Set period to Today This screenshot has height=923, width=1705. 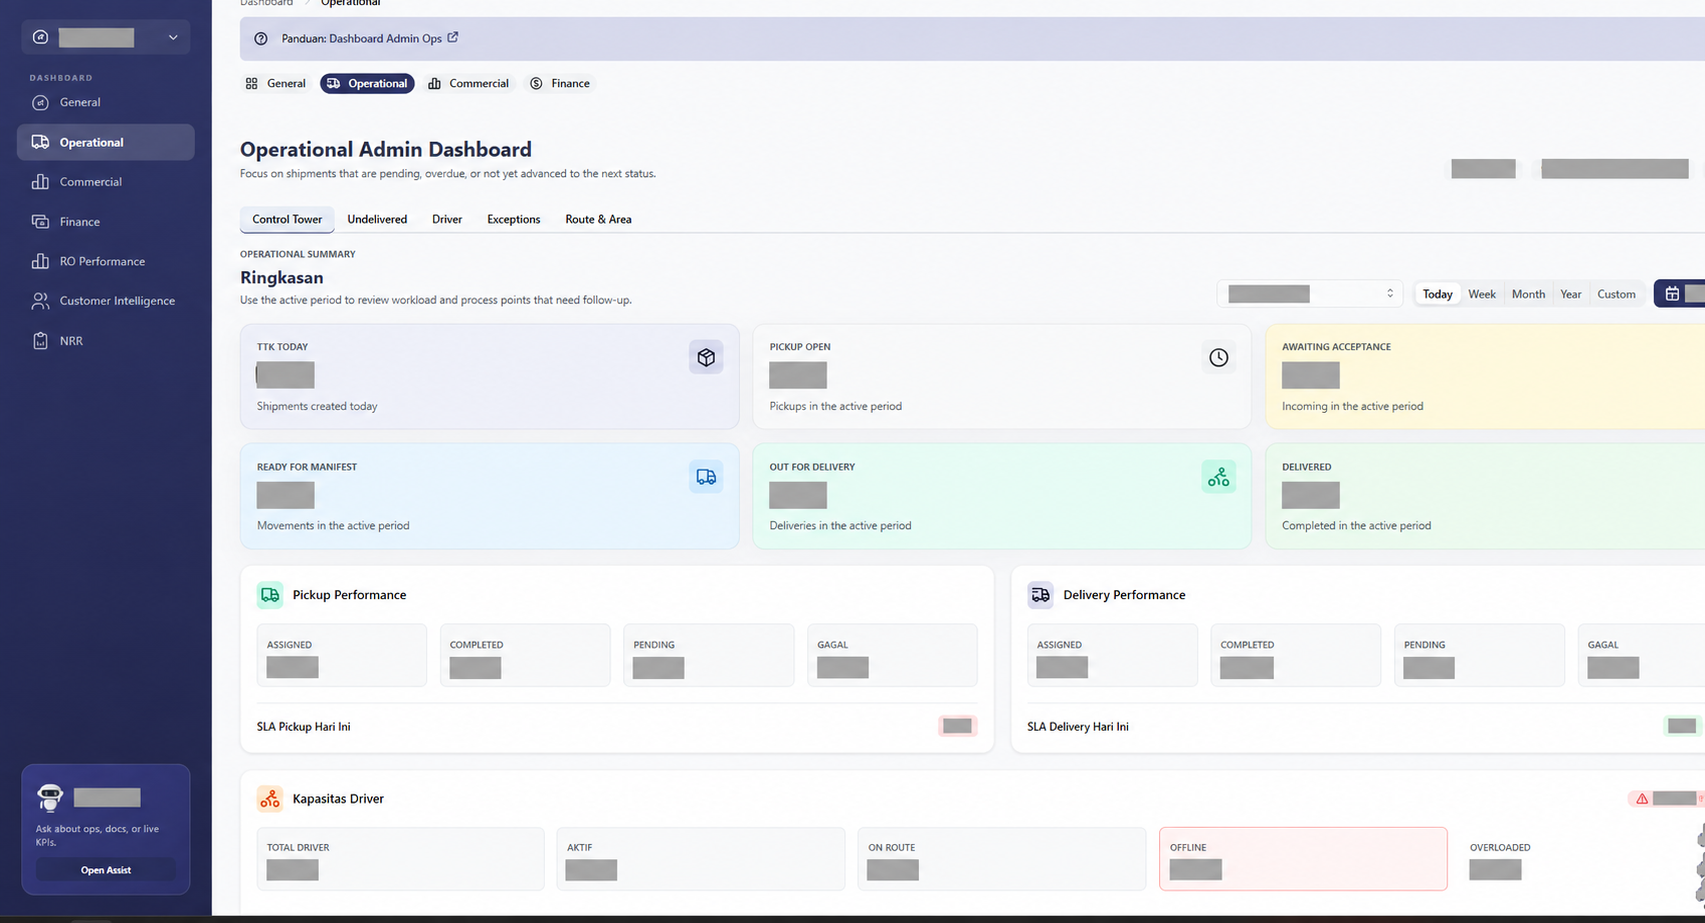pyautogui.click(x=1437, y=294)
